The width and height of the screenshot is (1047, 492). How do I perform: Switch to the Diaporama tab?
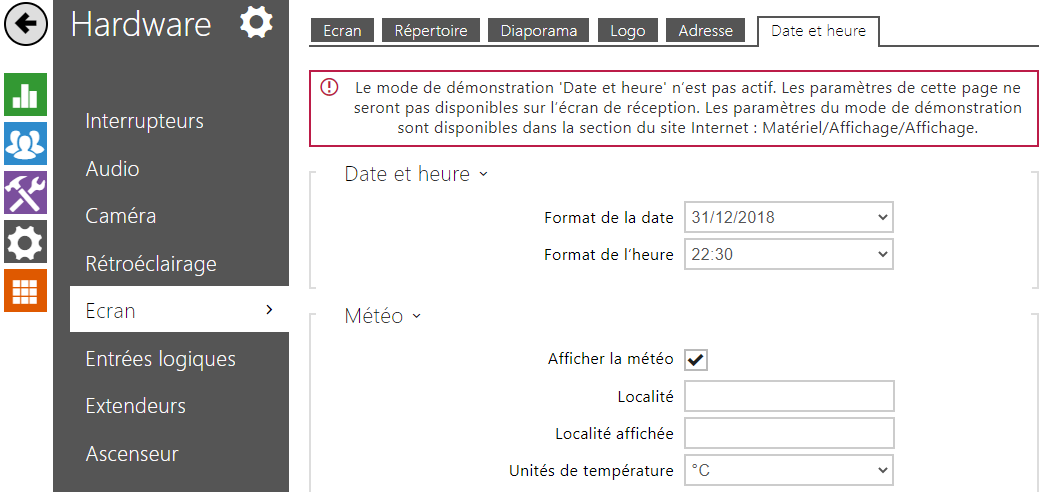click(x=538, y=31)
